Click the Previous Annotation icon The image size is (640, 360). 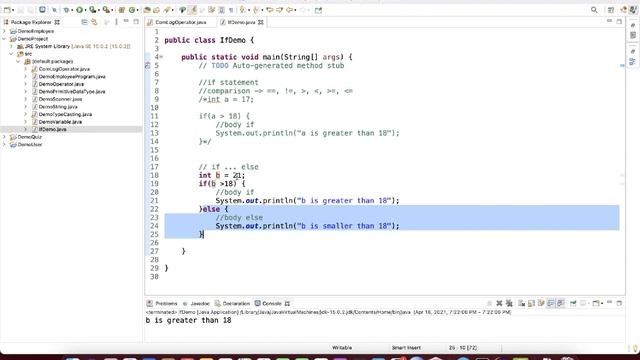[x=256, y=10]
